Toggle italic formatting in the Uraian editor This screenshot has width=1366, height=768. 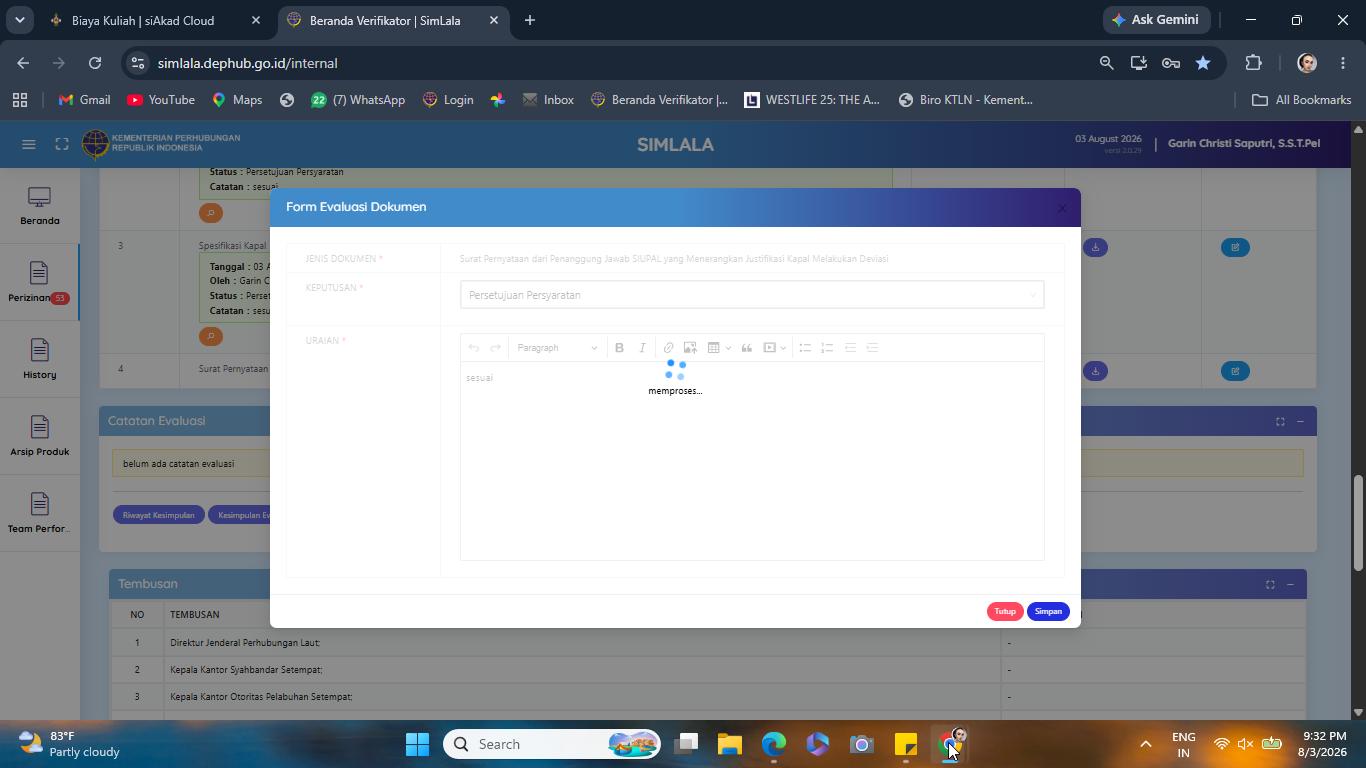tap(642, 348)
